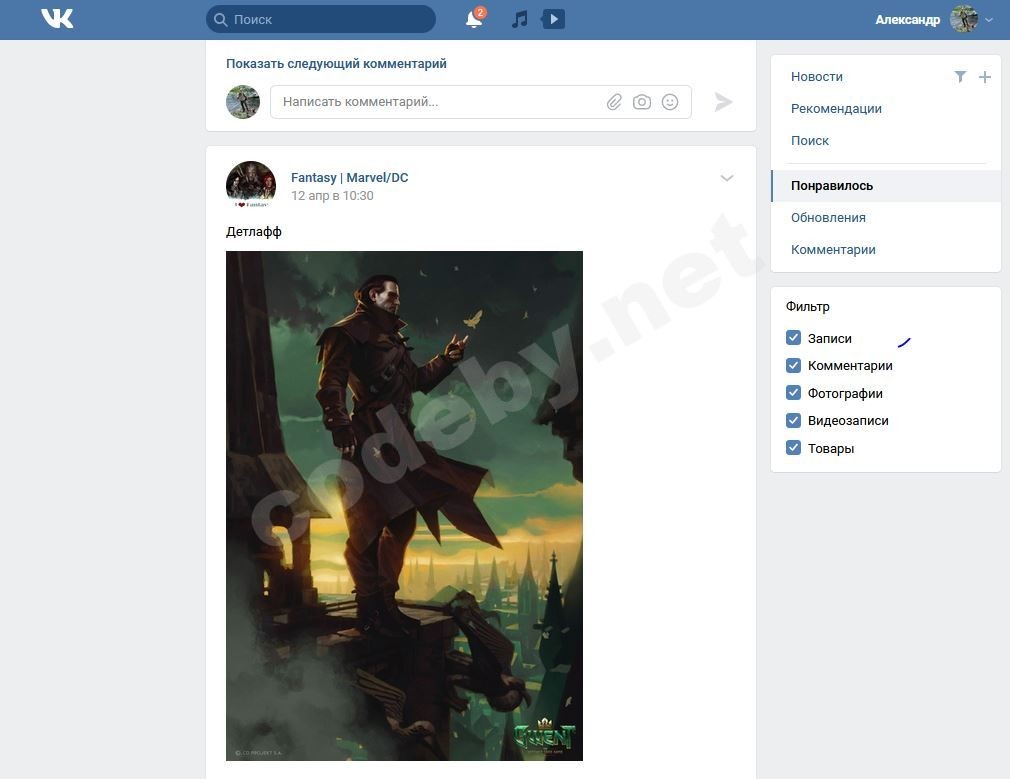1010x779 pixels.
Task: Open the Fantasy | Marvel/DC group link
Action: tap(350, 177)
